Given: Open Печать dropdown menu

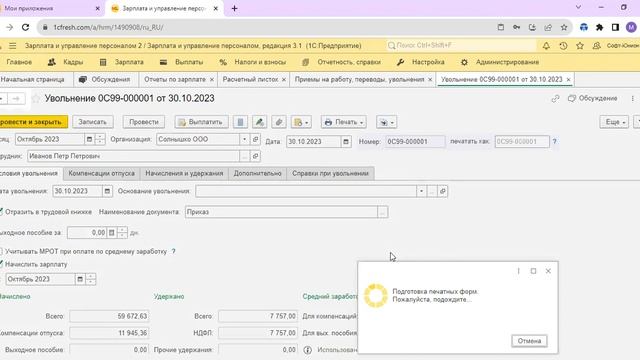Looking at the screenshot, I should click(x=343, y=122).
